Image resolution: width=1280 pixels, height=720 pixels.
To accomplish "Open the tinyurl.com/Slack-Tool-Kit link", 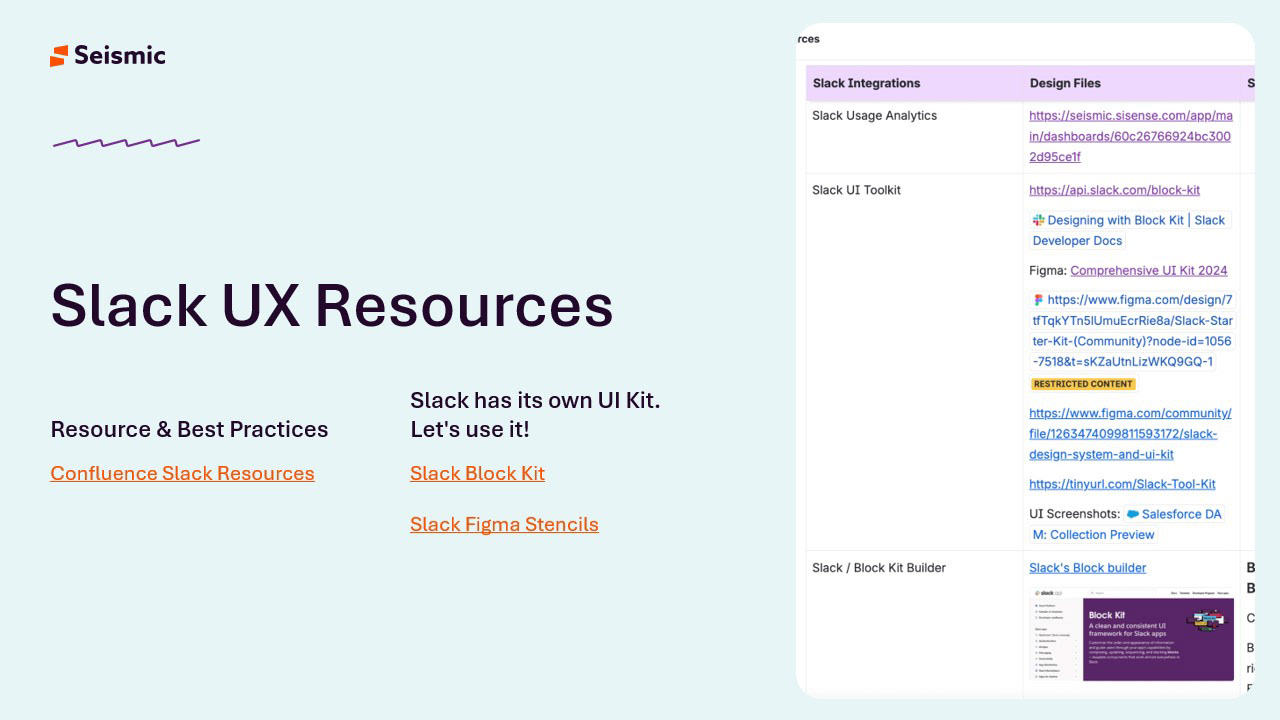I will point(1122,484).
